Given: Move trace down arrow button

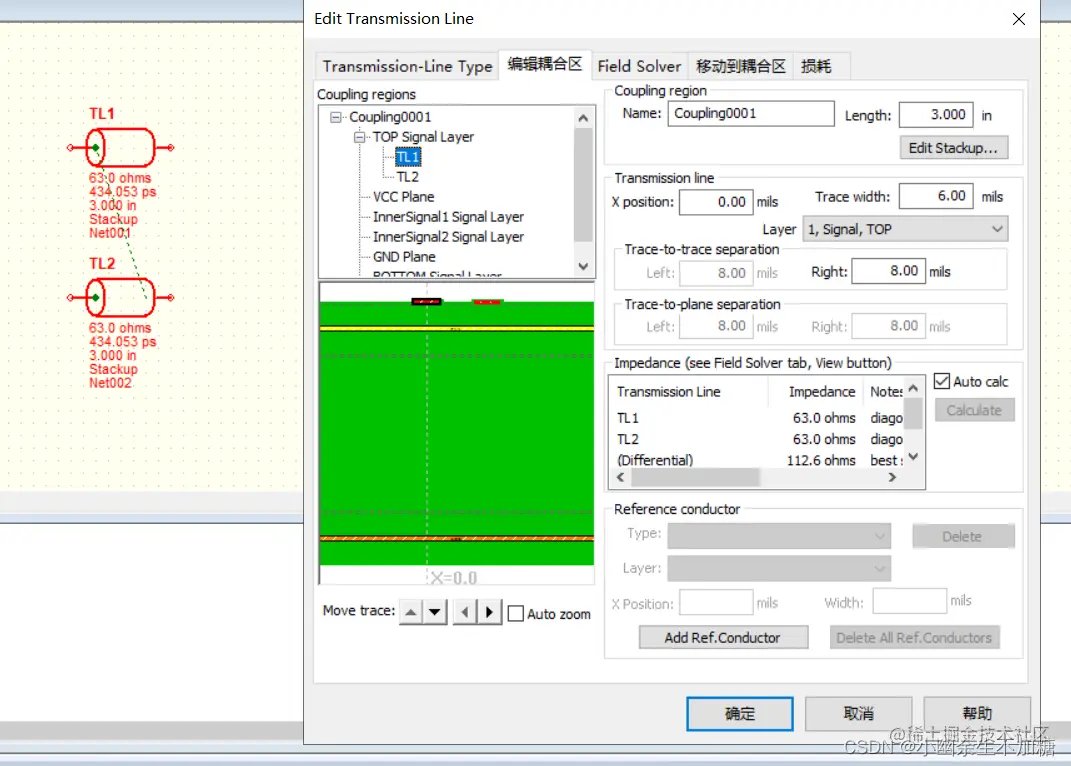Looking at the screenshot, I should point(434,612).
